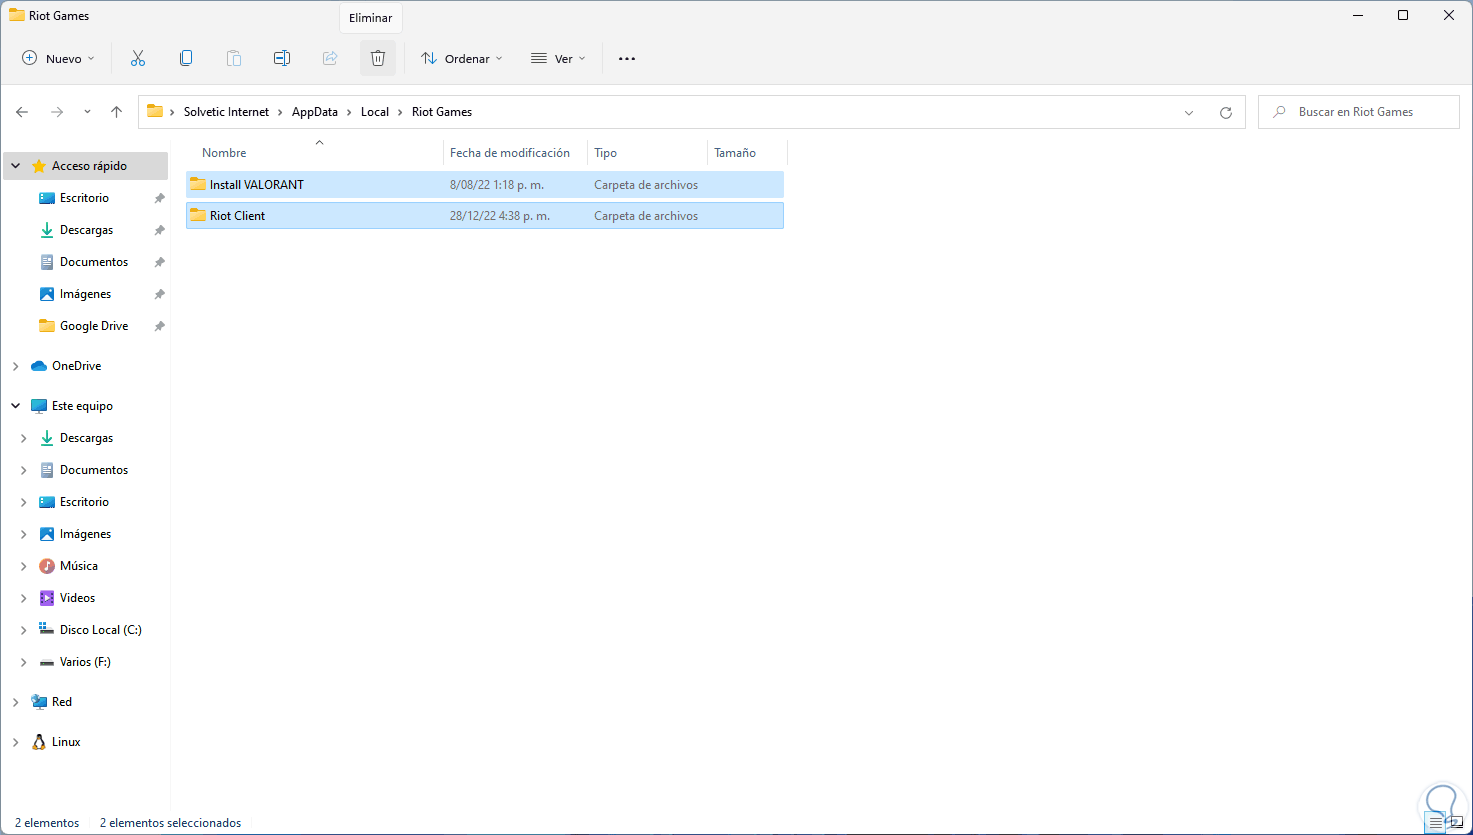Open Documentos in quick access
1473x835 pixels.
point(93,262)
